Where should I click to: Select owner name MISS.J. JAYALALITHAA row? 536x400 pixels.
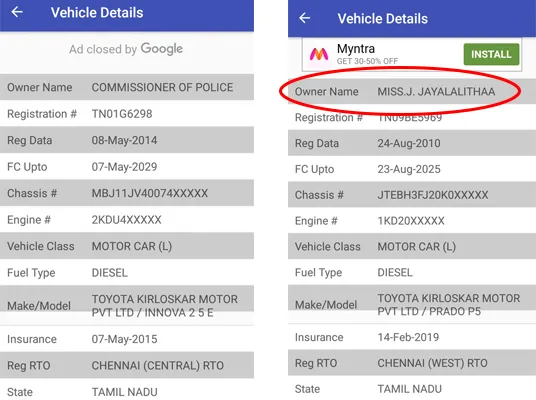pyautogui.click(x=412, y=92)
